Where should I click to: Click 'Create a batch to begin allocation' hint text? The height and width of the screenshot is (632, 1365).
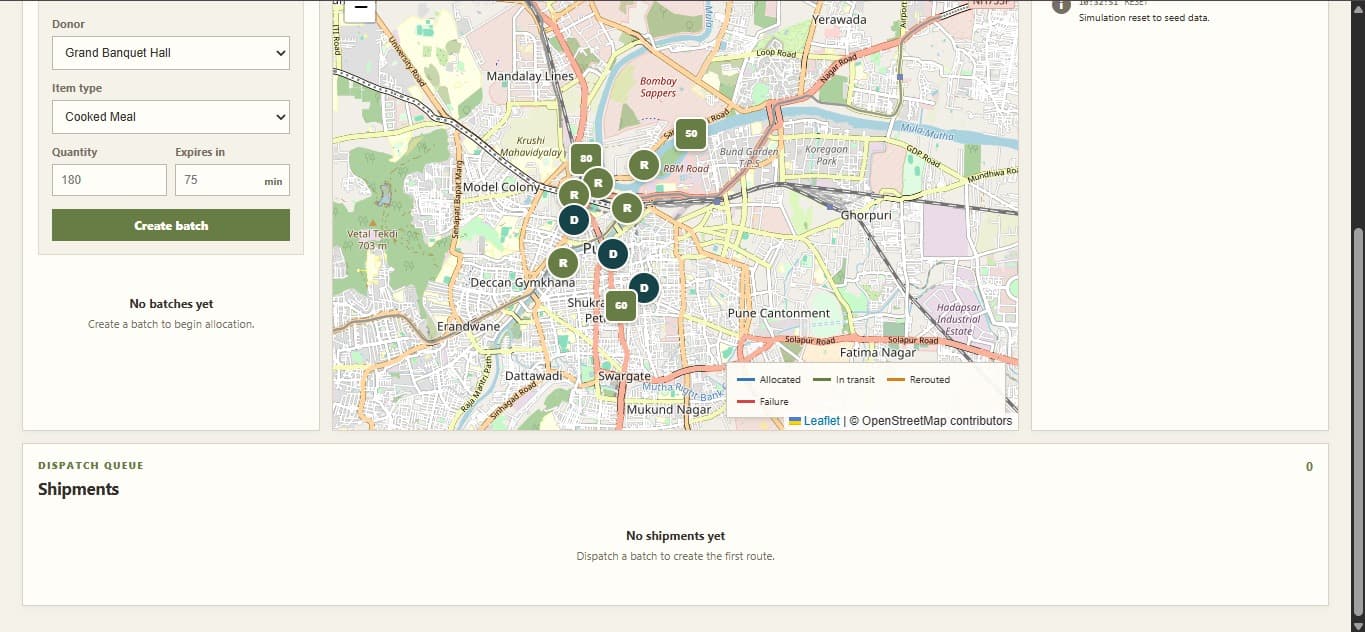pyautogui.click(x=171, y=324)
